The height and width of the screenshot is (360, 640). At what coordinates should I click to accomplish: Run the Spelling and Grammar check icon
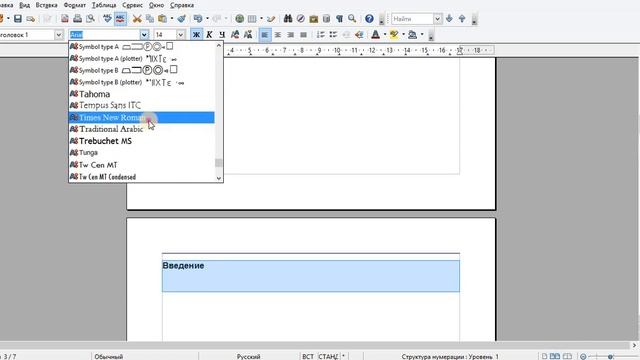point(107,19)
